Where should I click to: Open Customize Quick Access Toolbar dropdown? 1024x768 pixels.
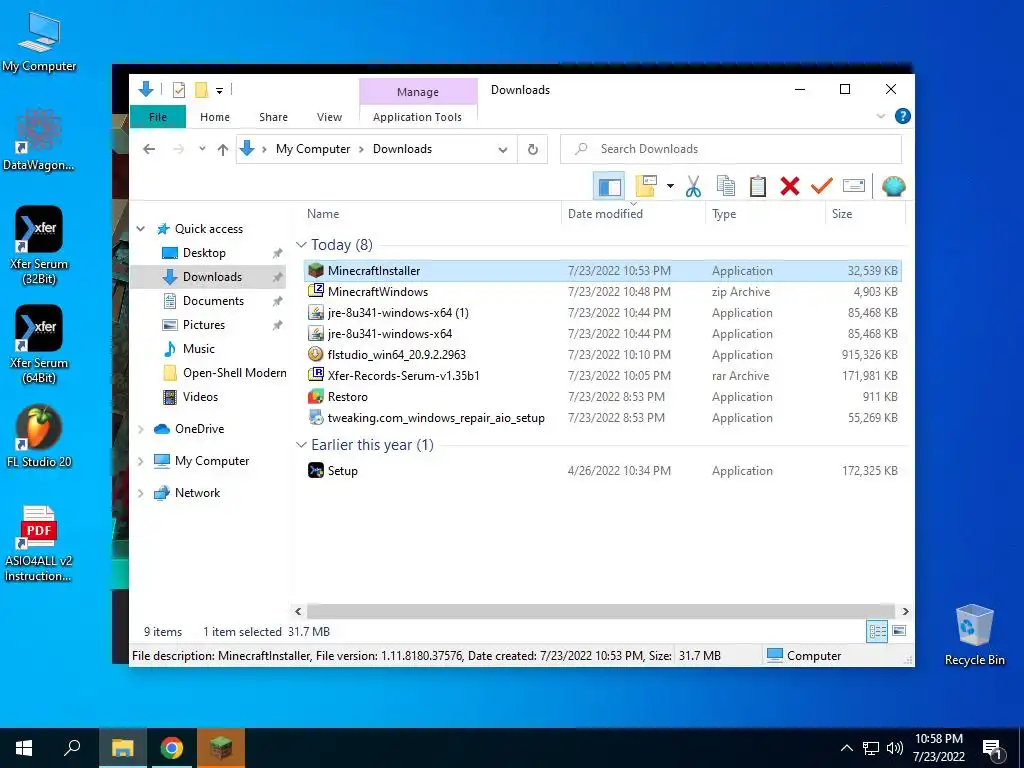point(219,91)
